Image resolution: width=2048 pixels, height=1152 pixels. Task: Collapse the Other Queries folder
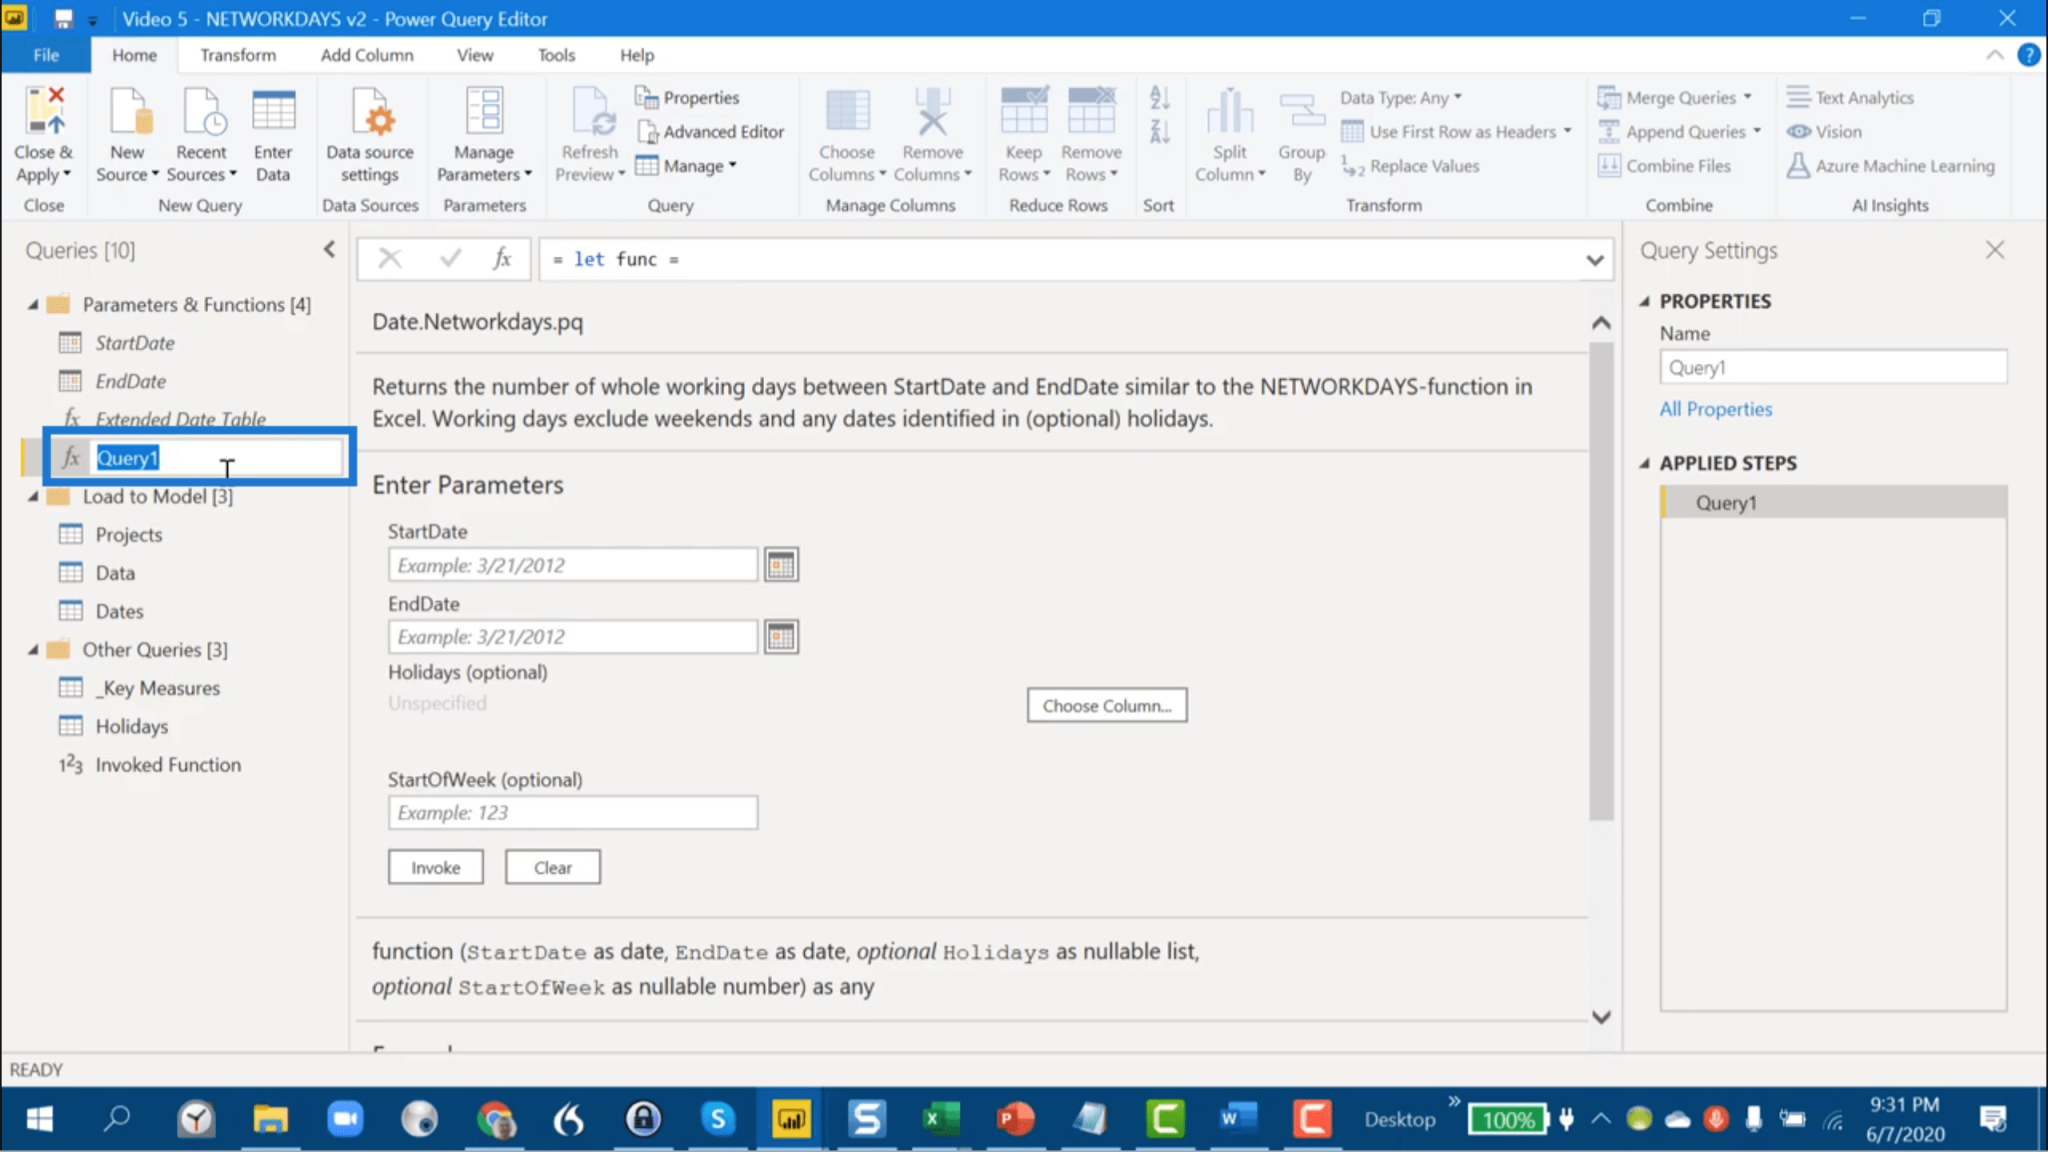(x=33, y=650)
